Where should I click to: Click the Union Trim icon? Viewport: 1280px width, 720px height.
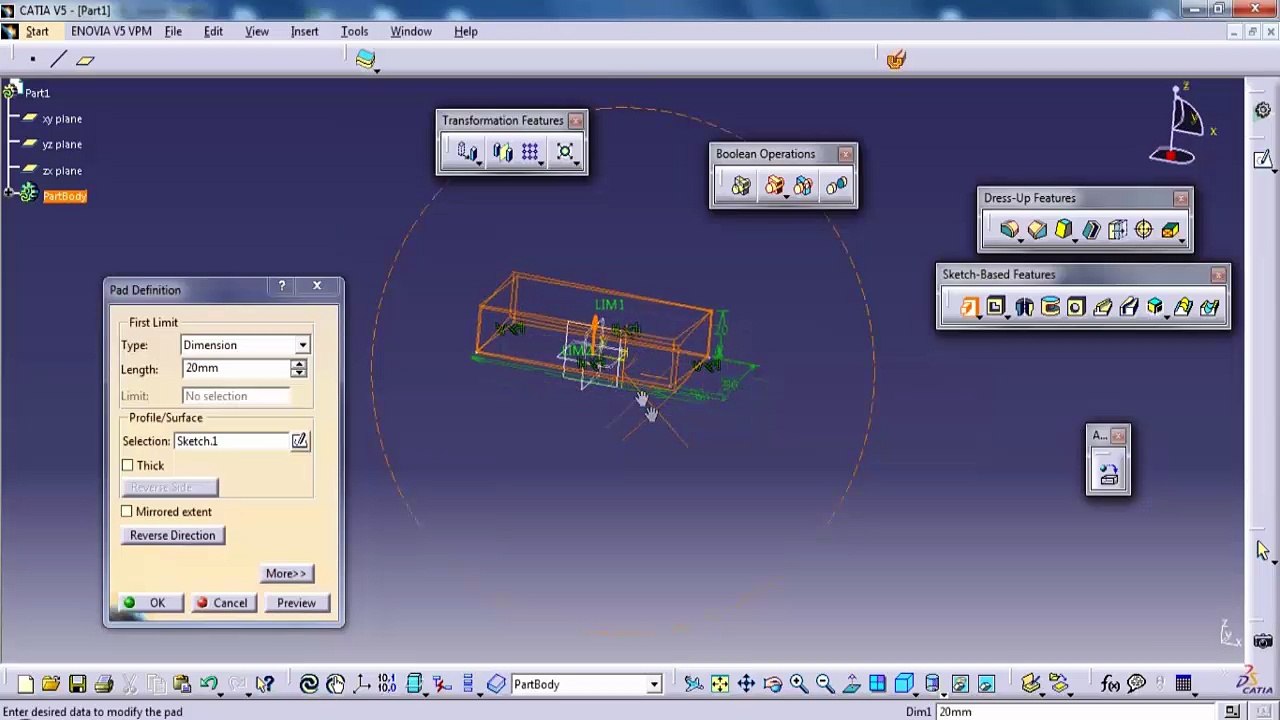click(803, 186)
